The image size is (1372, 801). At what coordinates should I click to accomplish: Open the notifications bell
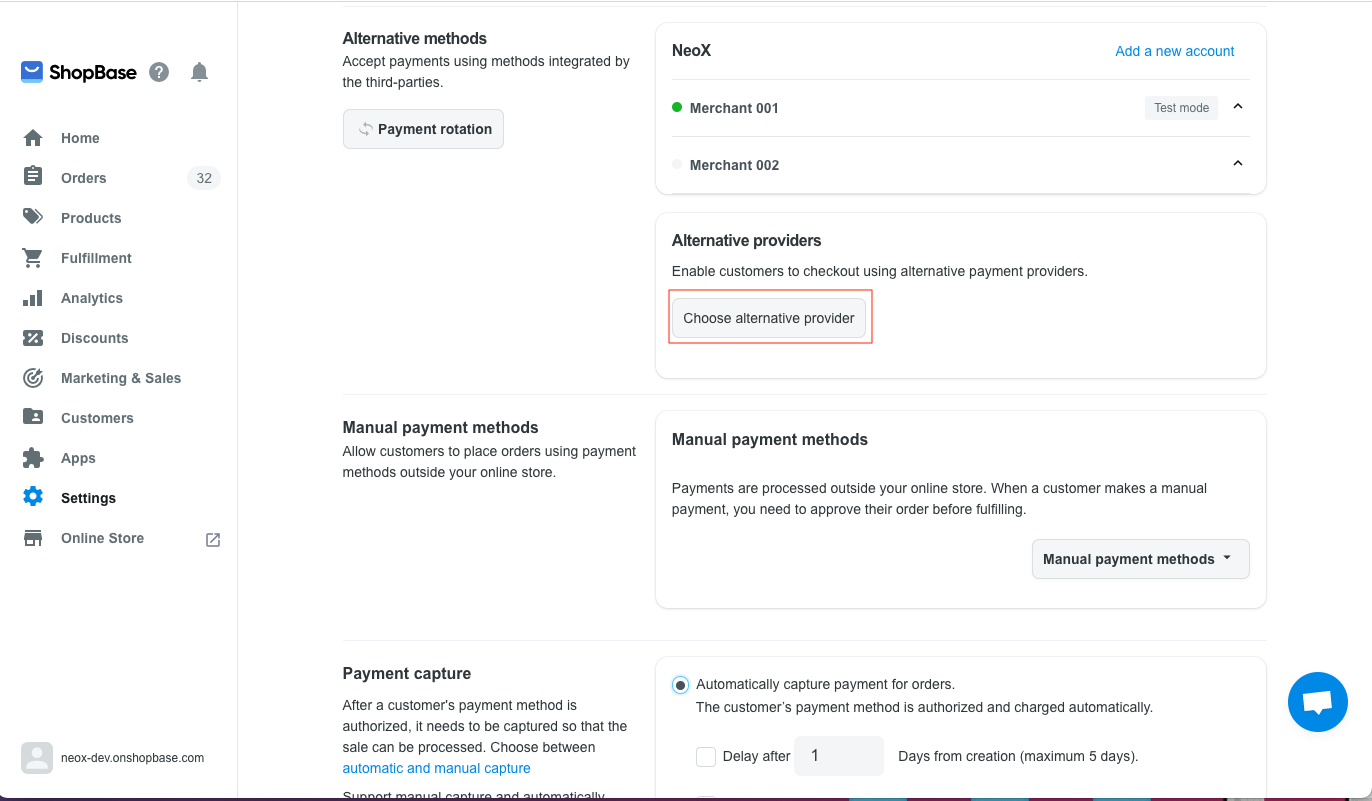200,72
